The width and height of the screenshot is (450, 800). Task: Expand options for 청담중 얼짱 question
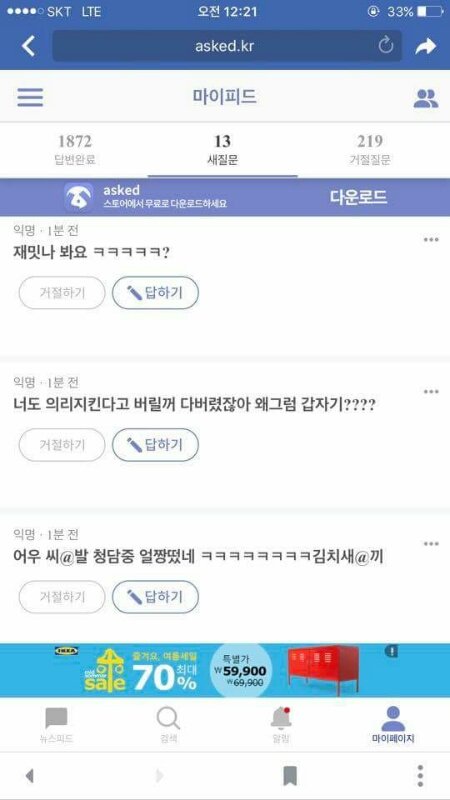[x=431, y=544]
